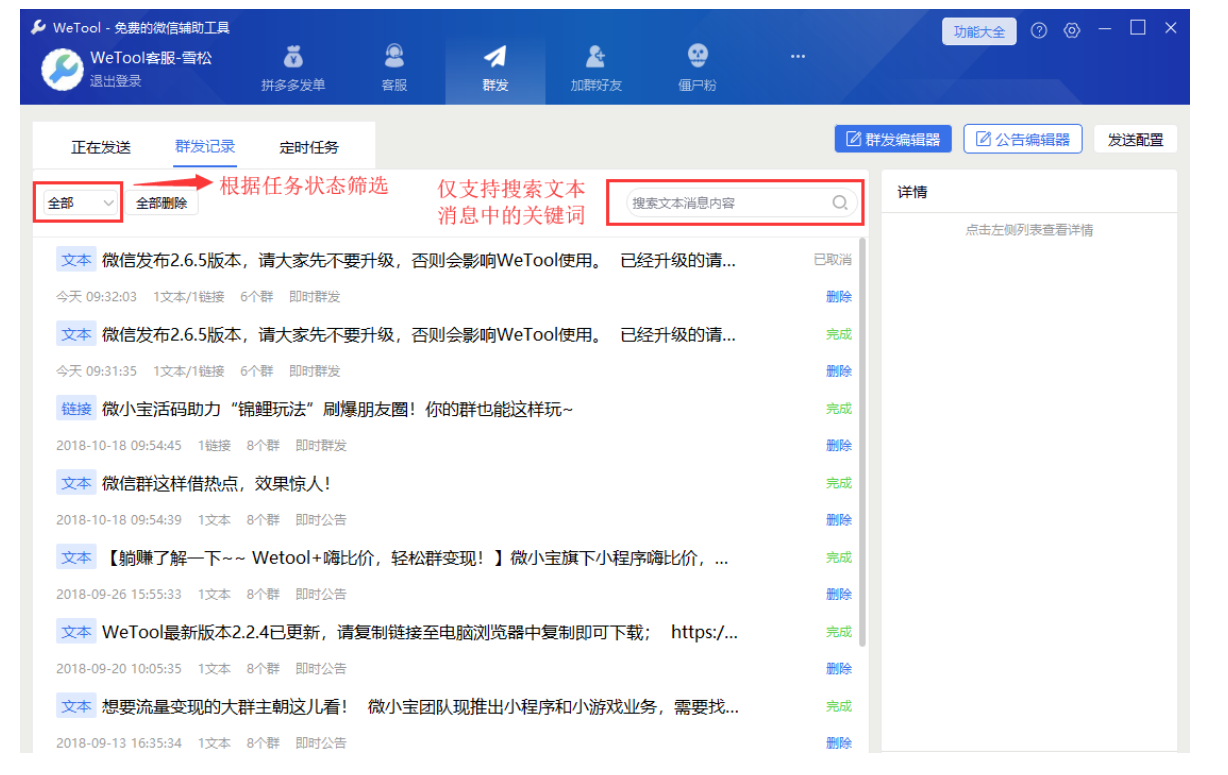Click the 已取消 status label

(x=832, y=260)
